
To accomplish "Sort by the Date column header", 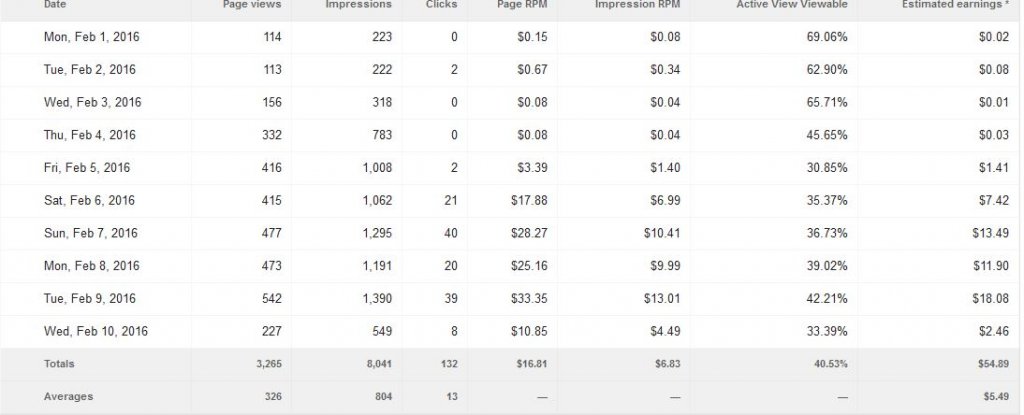I will 55,4.
